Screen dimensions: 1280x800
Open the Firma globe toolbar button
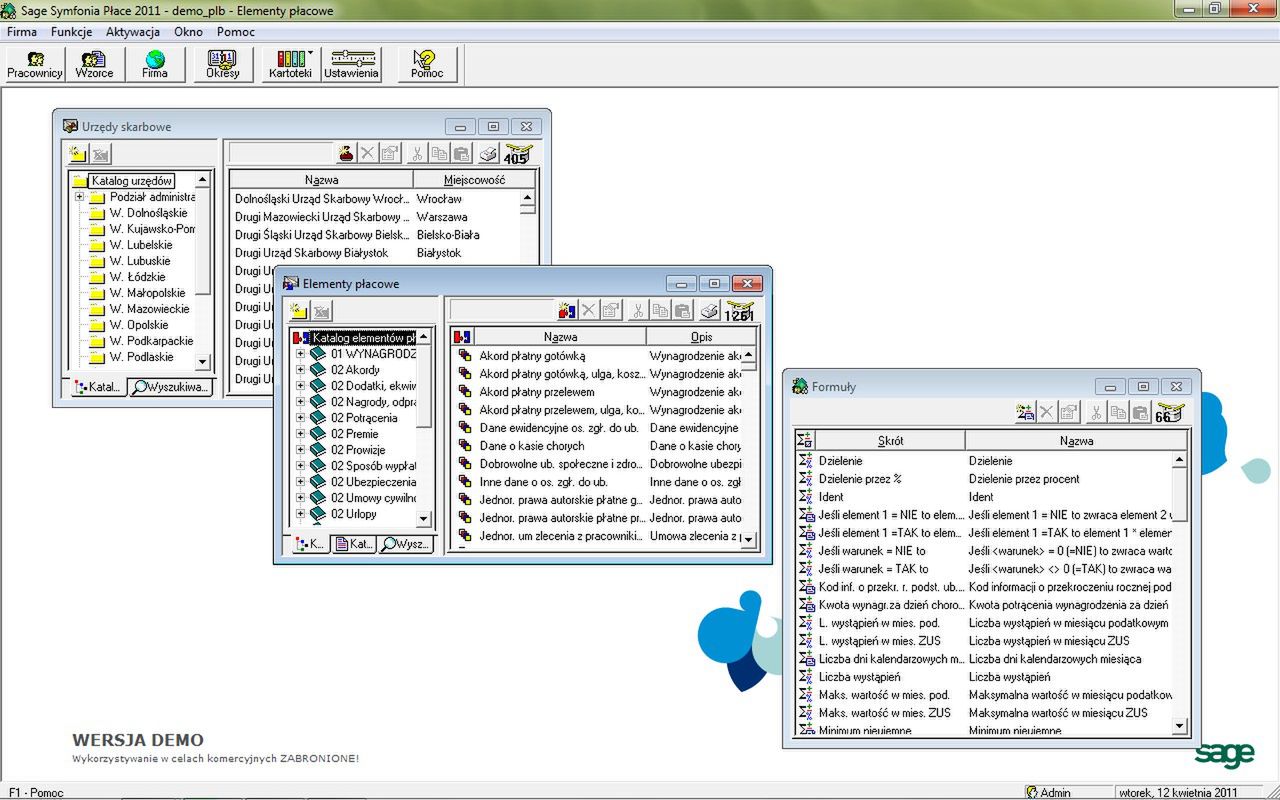(x=155, y=64)
